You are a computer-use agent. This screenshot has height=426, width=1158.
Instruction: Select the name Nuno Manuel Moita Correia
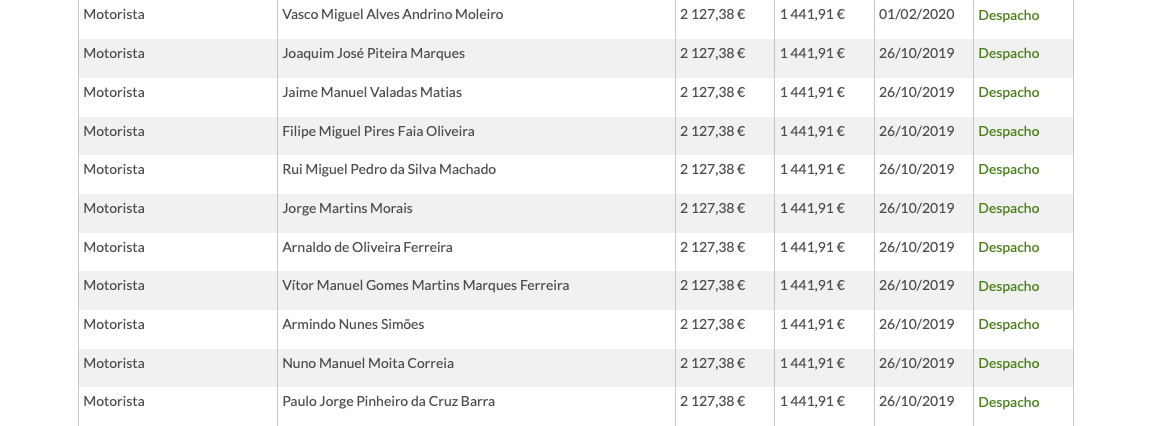(368, 363)
